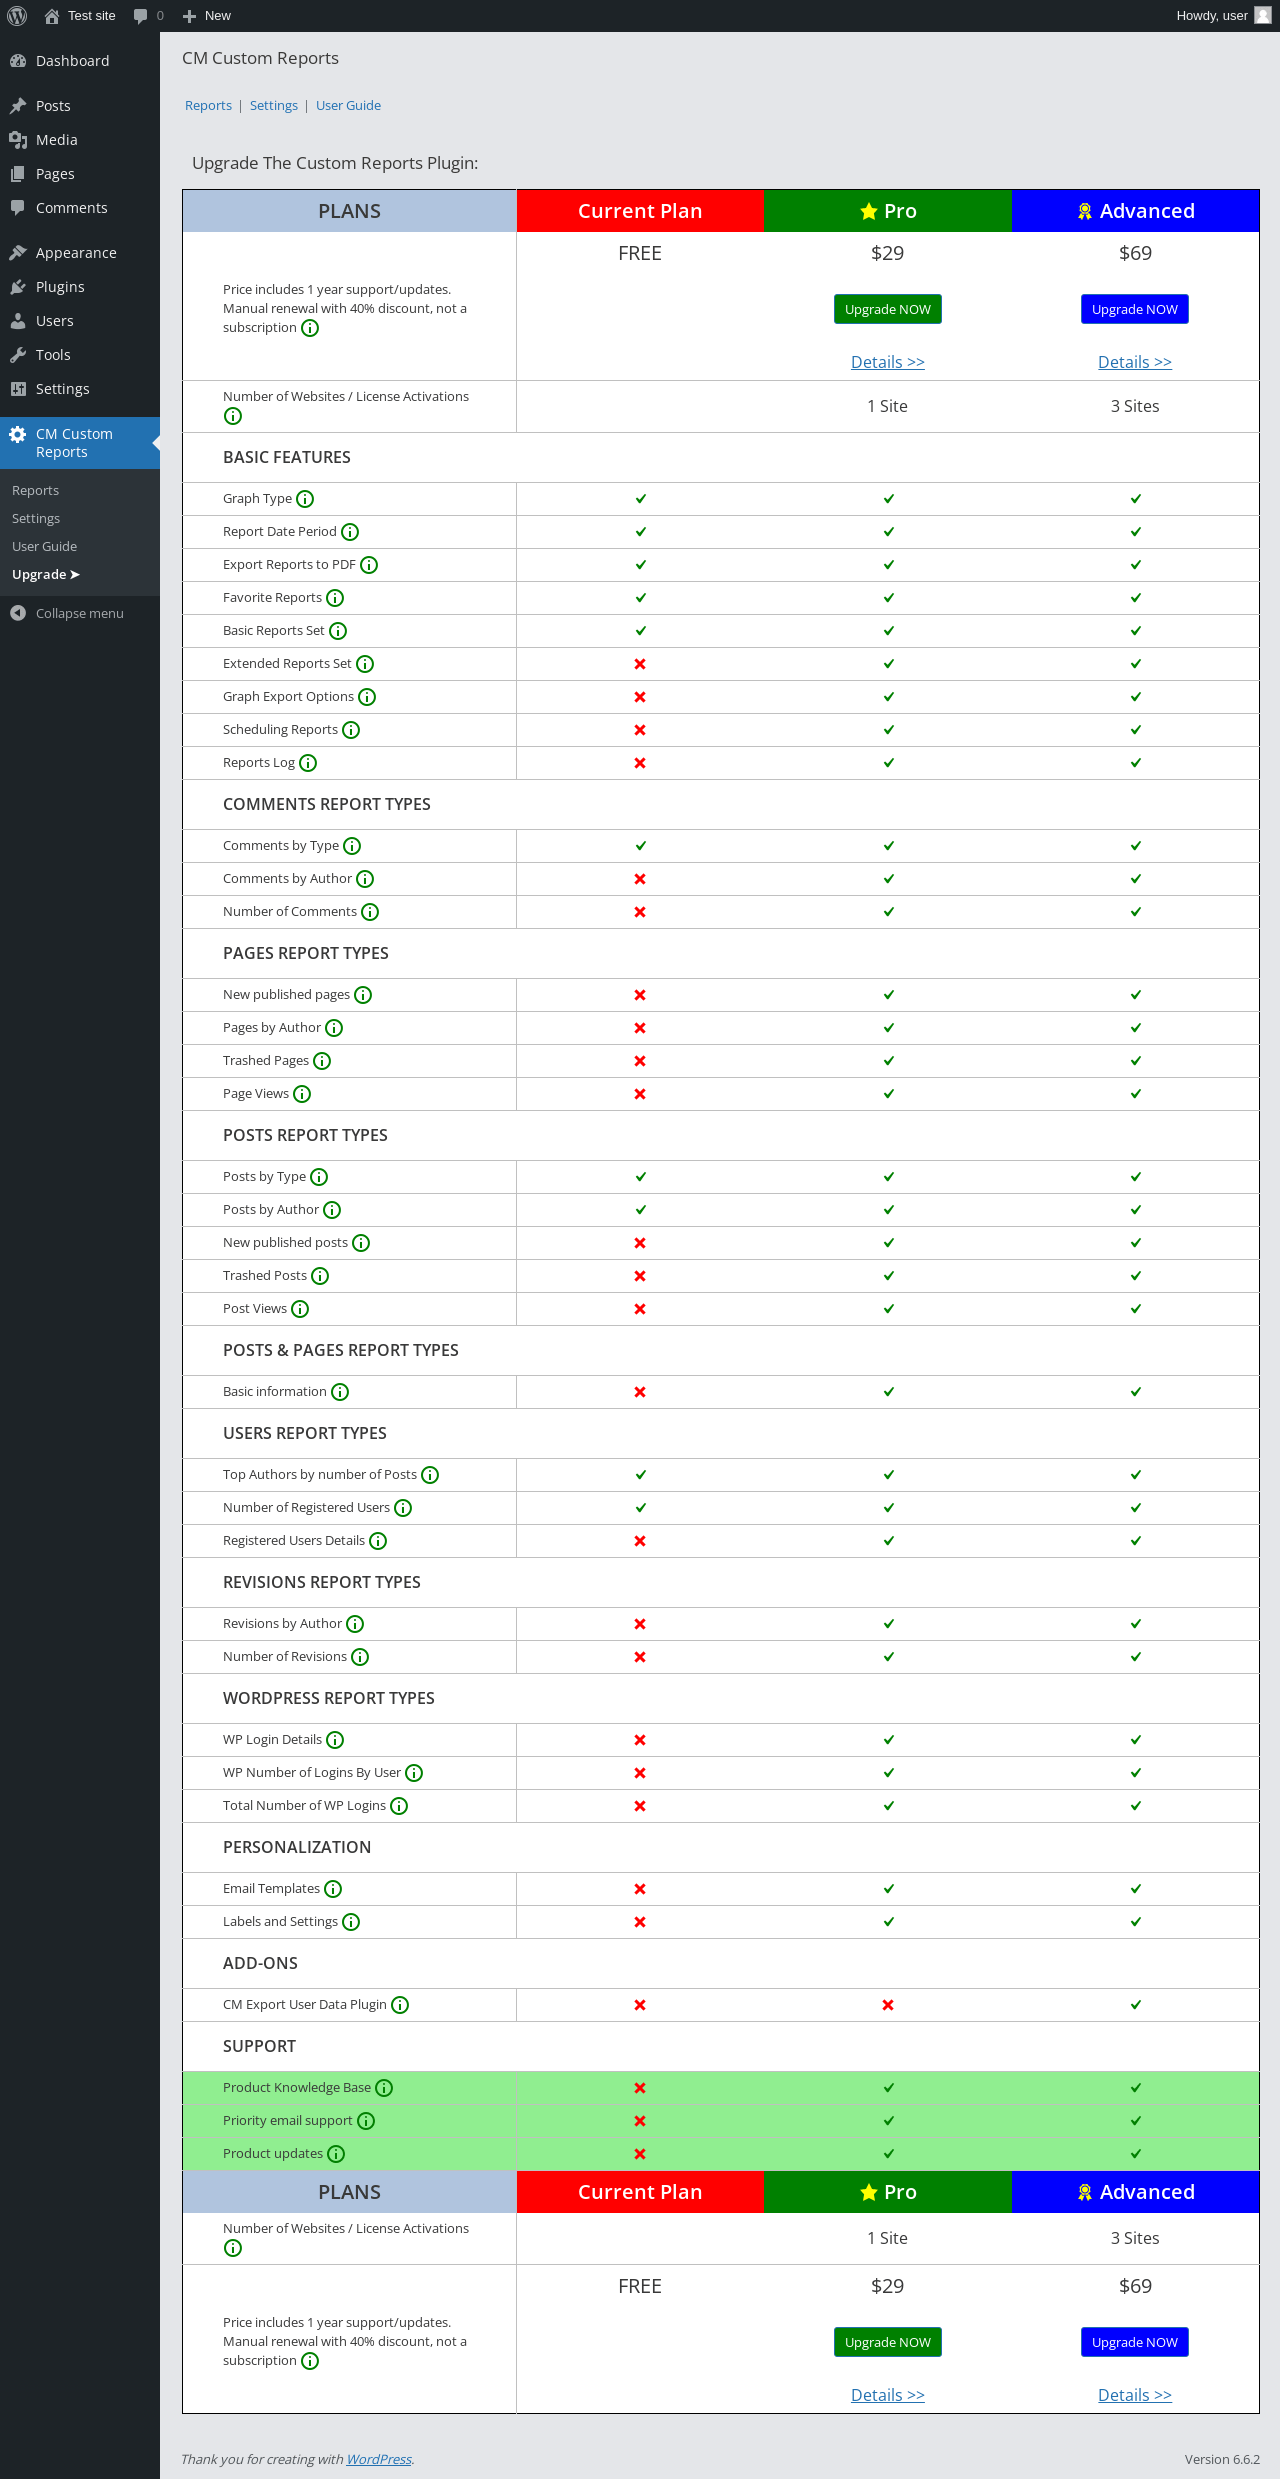The height and width of the screenshot is (2479, 1280).
Task: Click info icon next to Scheduling Reports
Action: pyautogui.click(x=351, y=730)
